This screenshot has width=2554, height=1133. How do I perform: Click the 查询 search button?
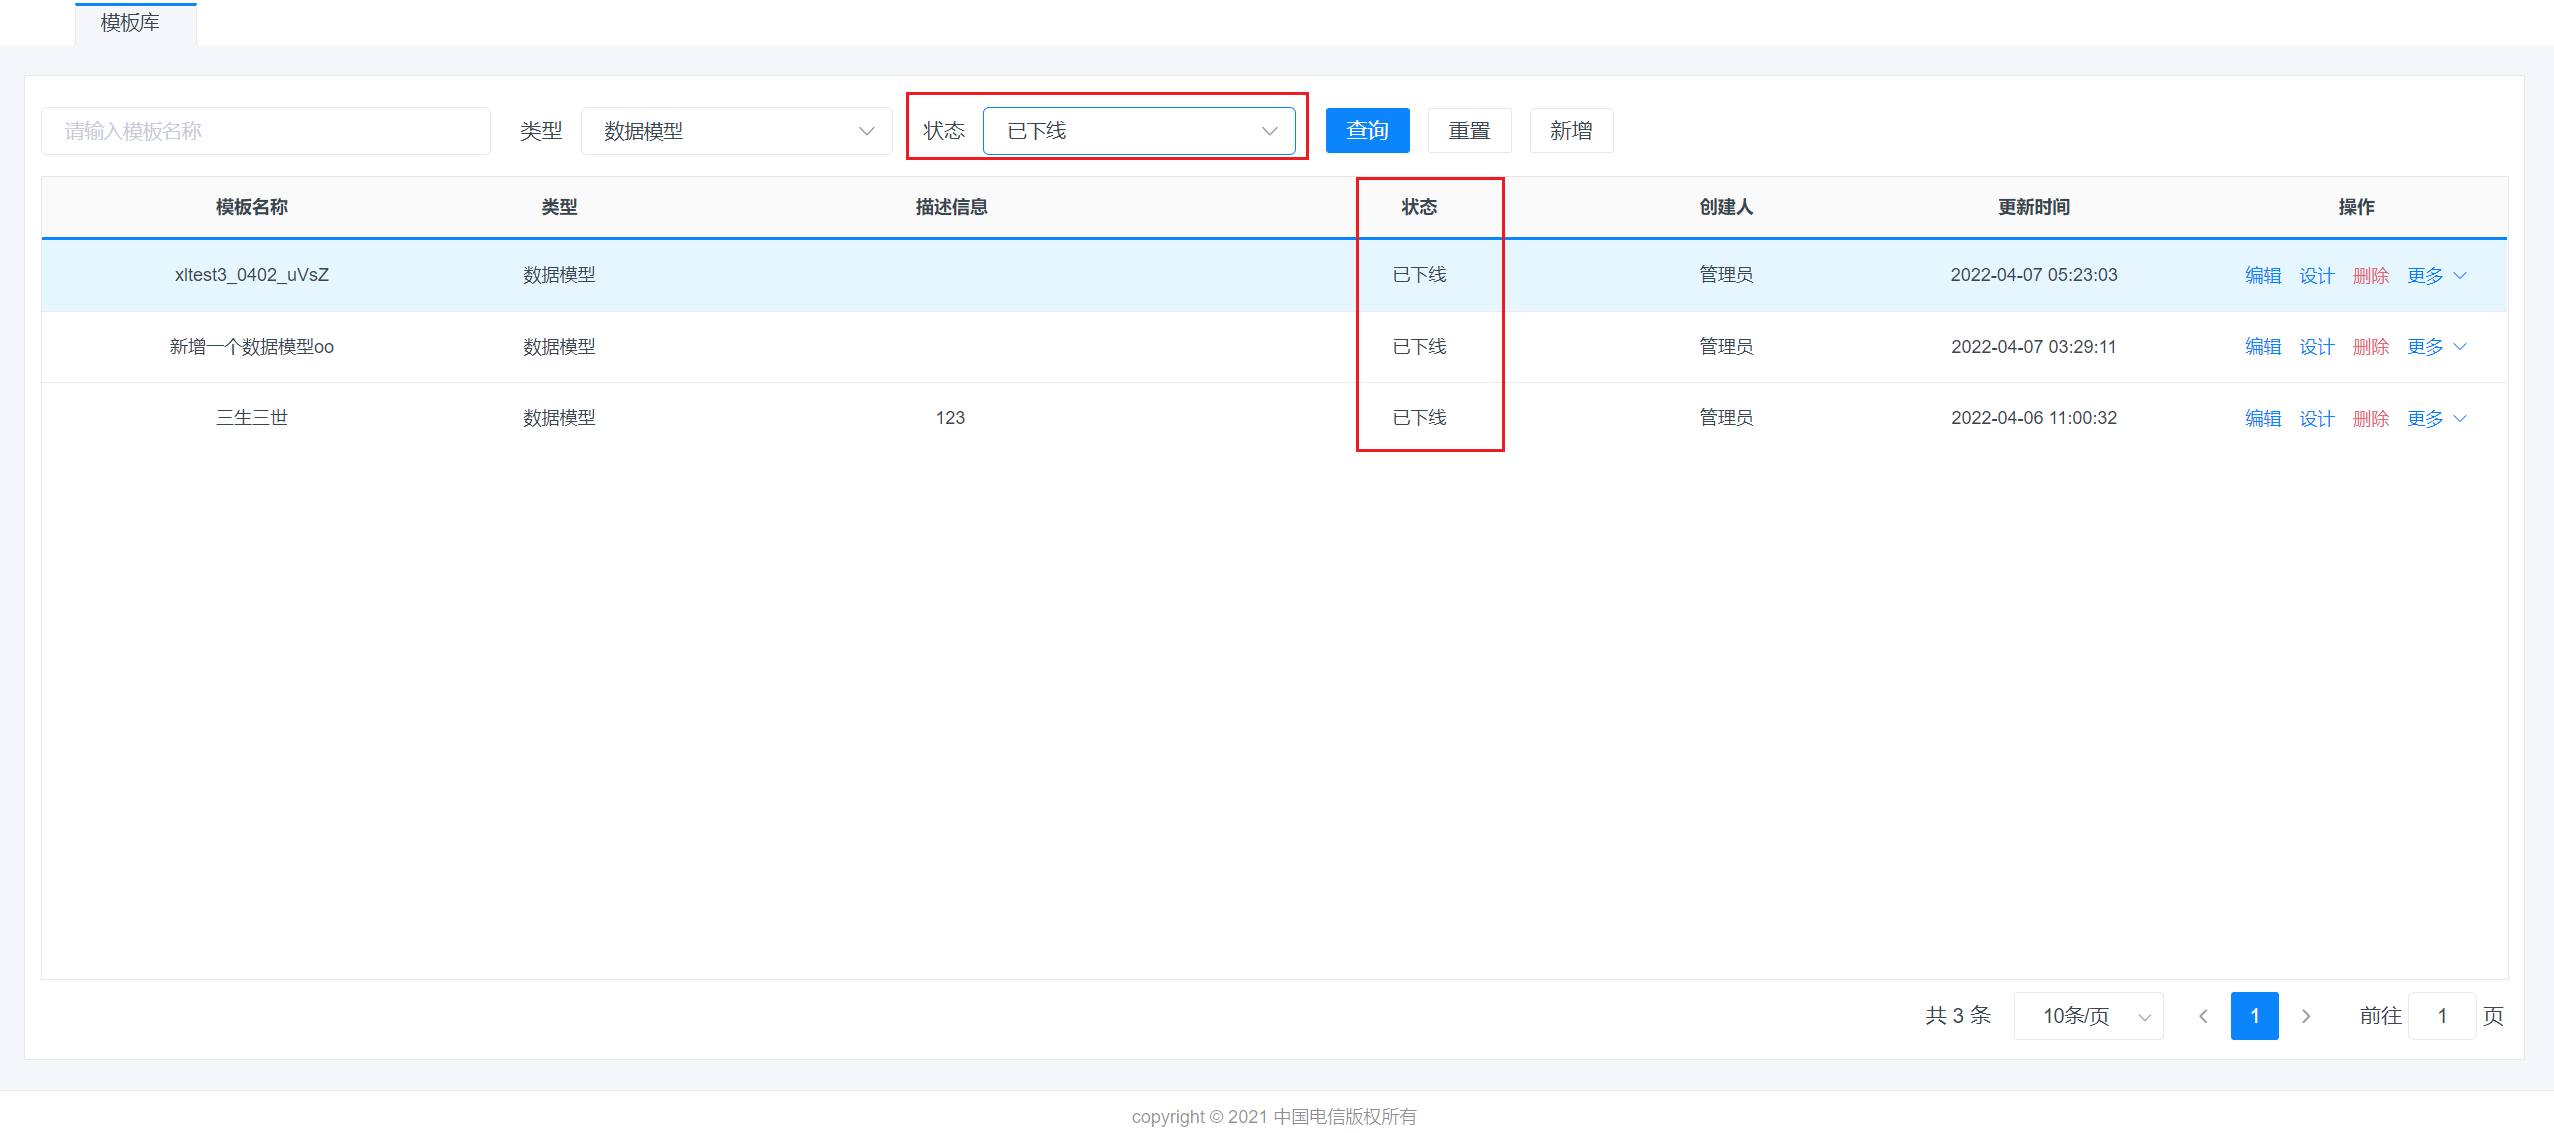tap(1367, 131)
